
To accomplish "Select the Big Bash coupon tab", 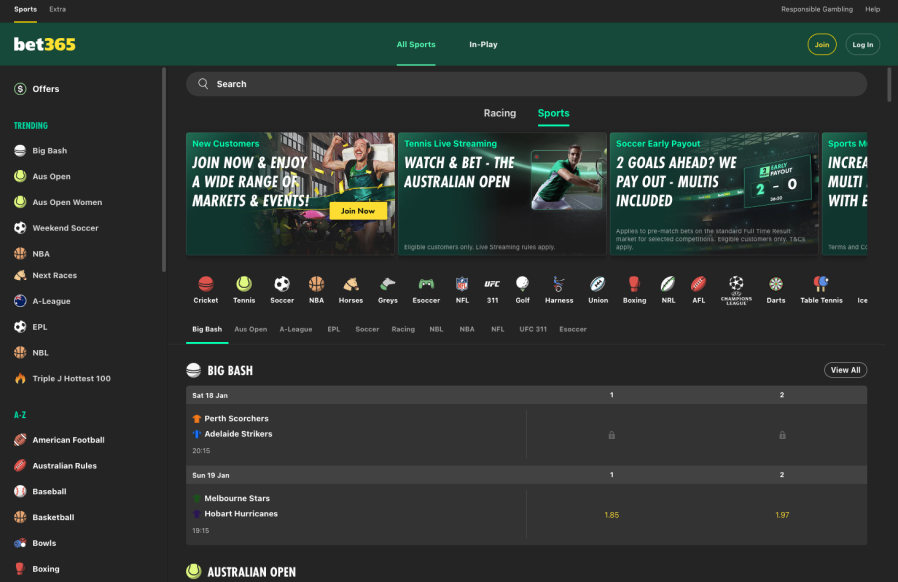I will pyautogui.click(x=207, y=329).
